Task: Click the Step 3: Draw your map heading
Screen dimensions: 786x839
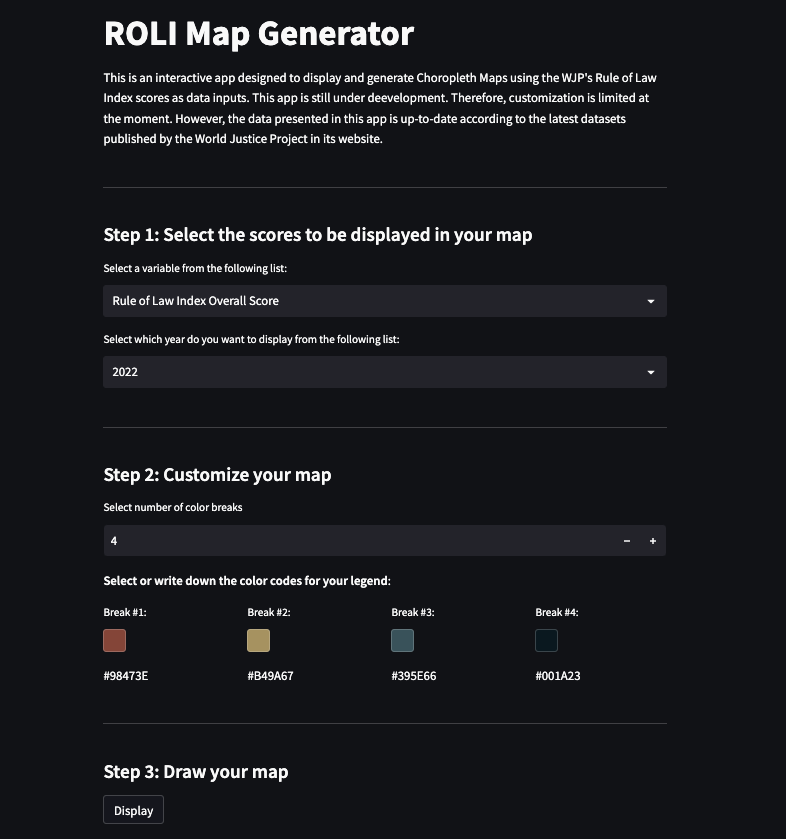Action: (196, 772)
